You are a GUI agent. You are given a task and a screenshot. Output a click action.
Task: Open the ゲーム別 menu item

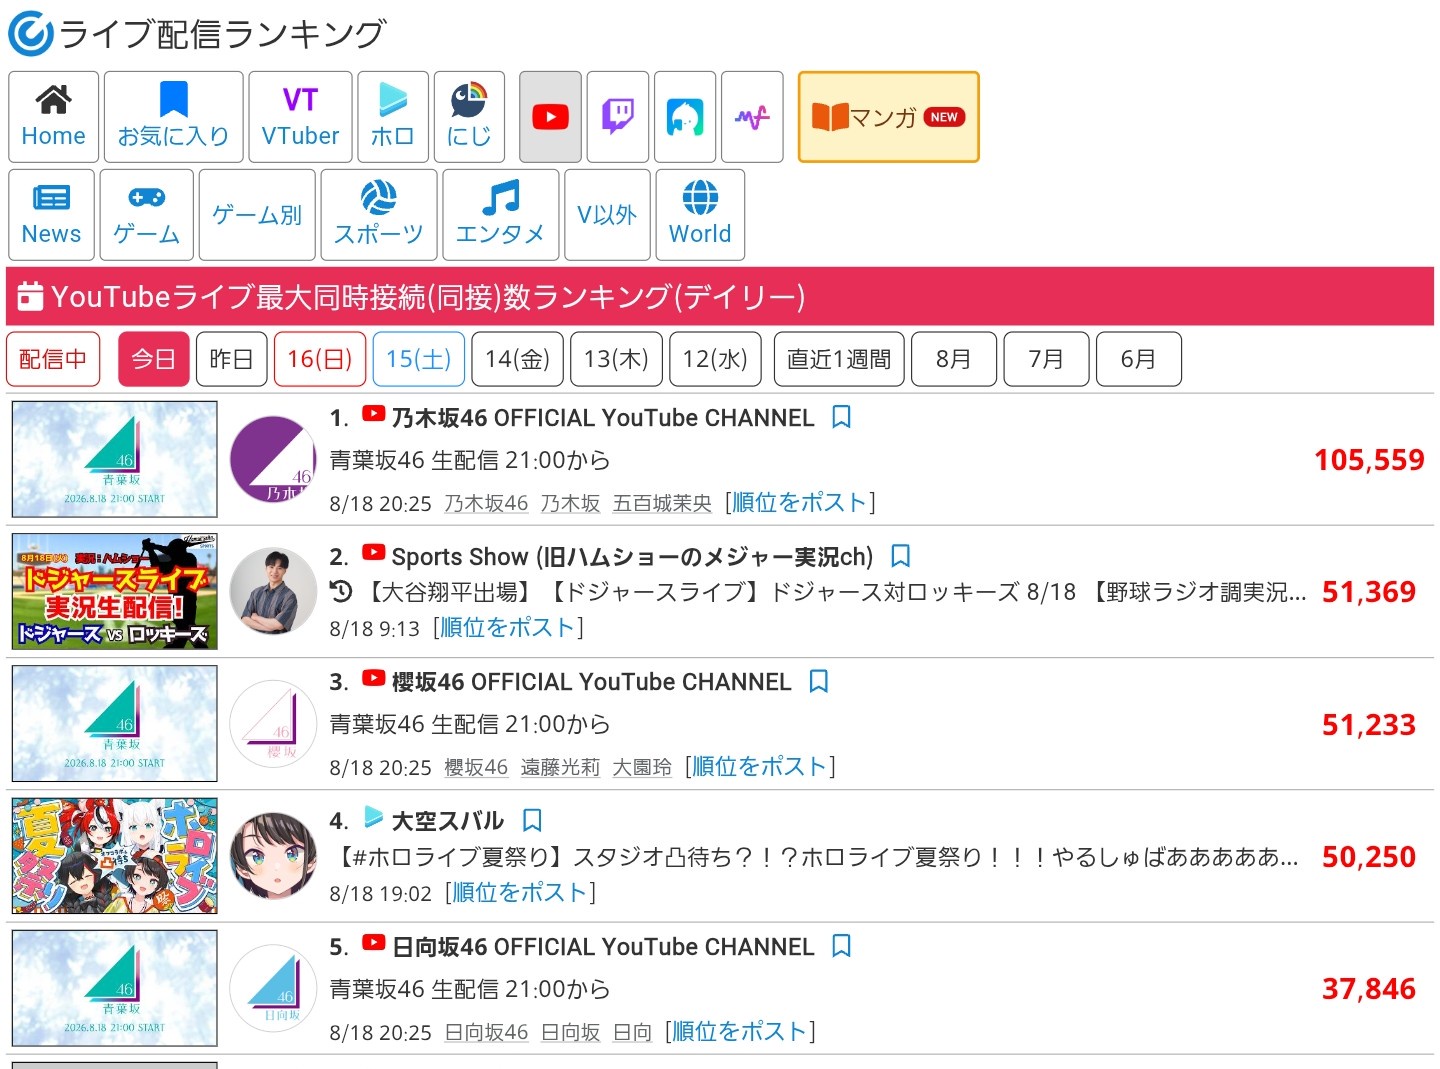(x=257, y=215)
